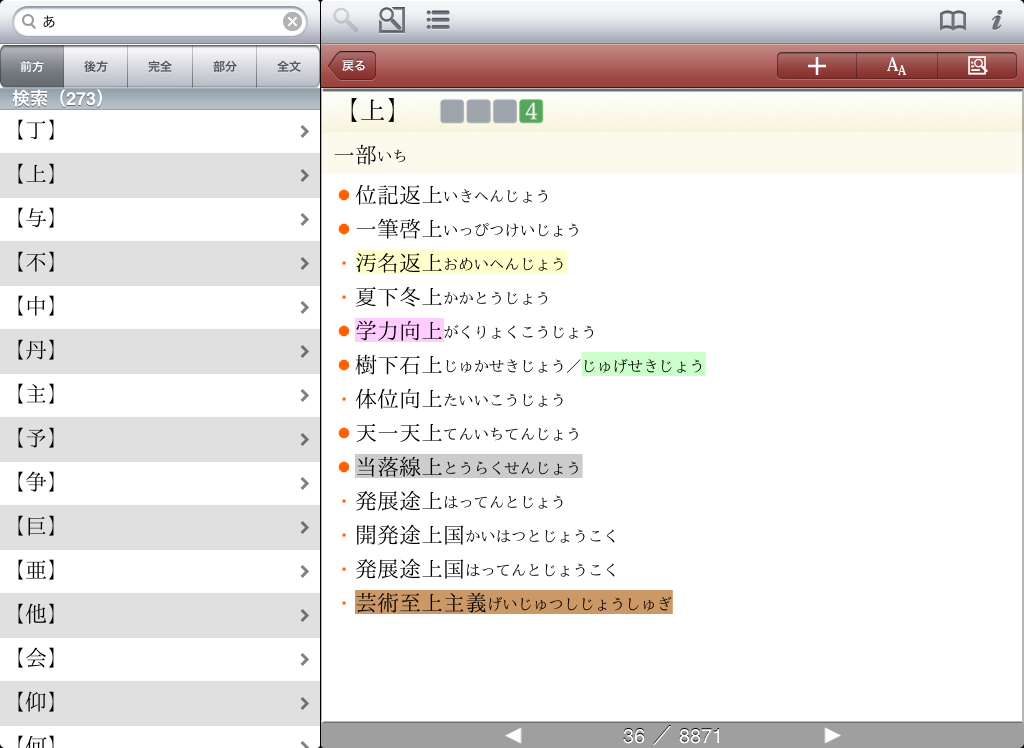The height and width of the screenshot is (748, 1024).
Task: Click the magnifier search icon in top toolbar
Action: coord(346,20)
